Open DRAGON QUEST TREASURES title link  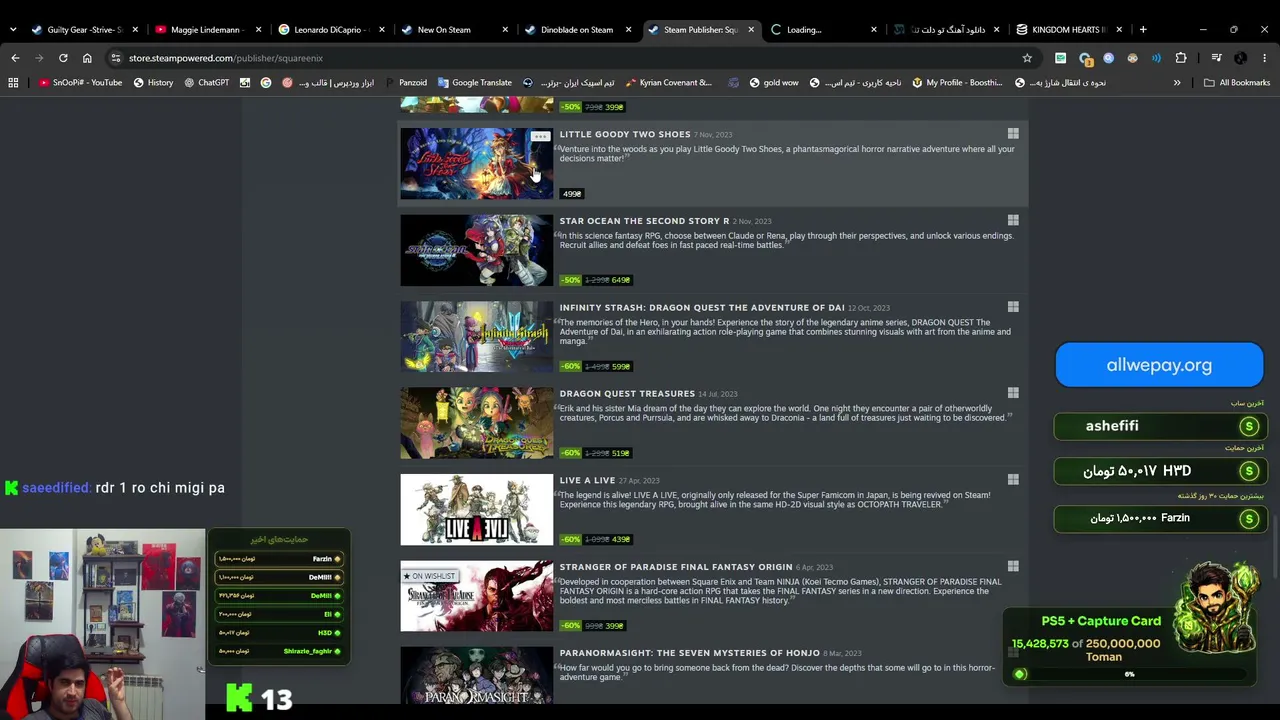coord(627,393)
